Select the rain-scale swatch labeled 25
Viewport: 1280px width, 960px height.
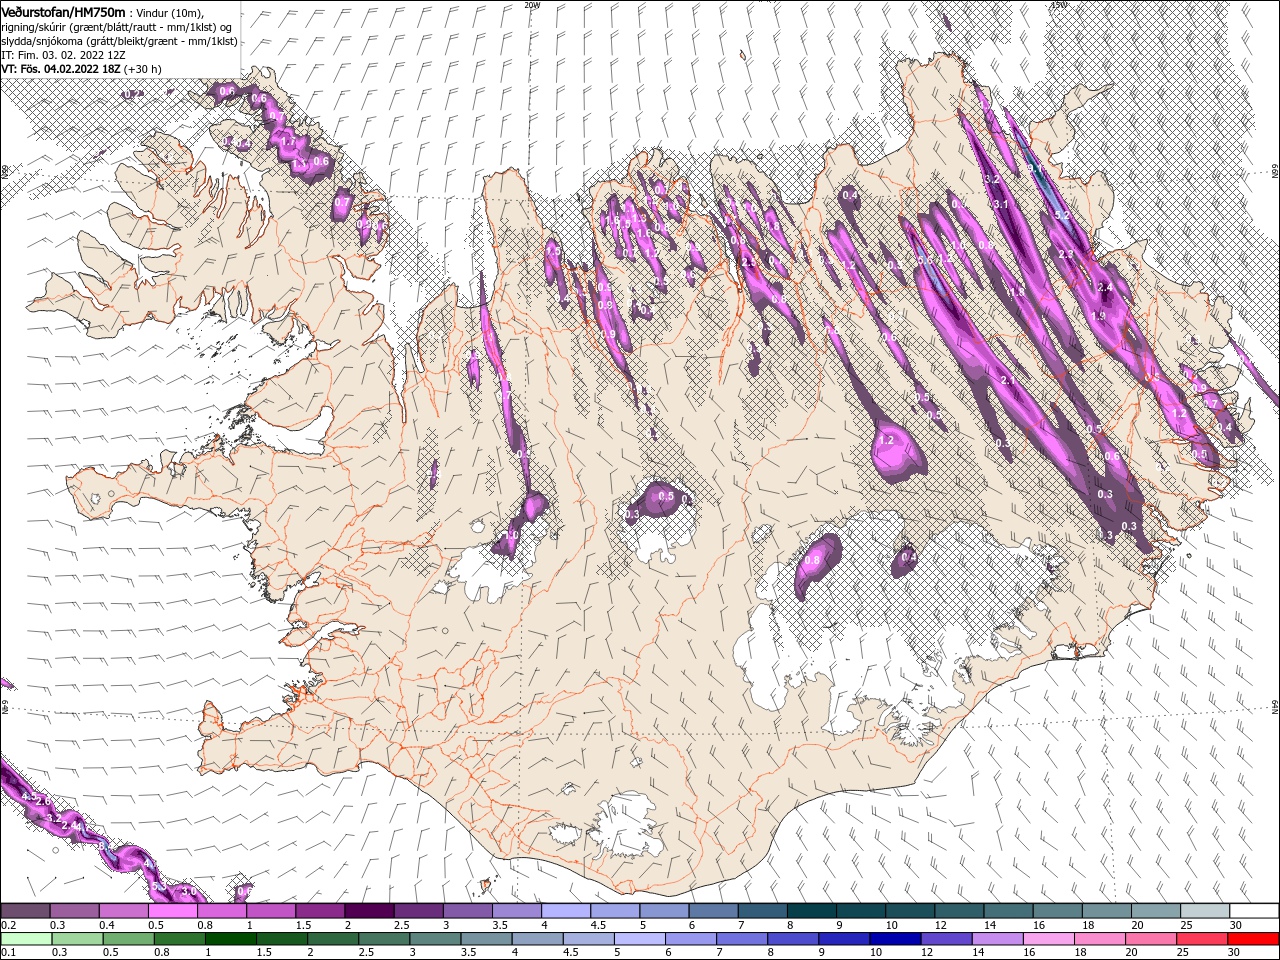pos(1200,939)
